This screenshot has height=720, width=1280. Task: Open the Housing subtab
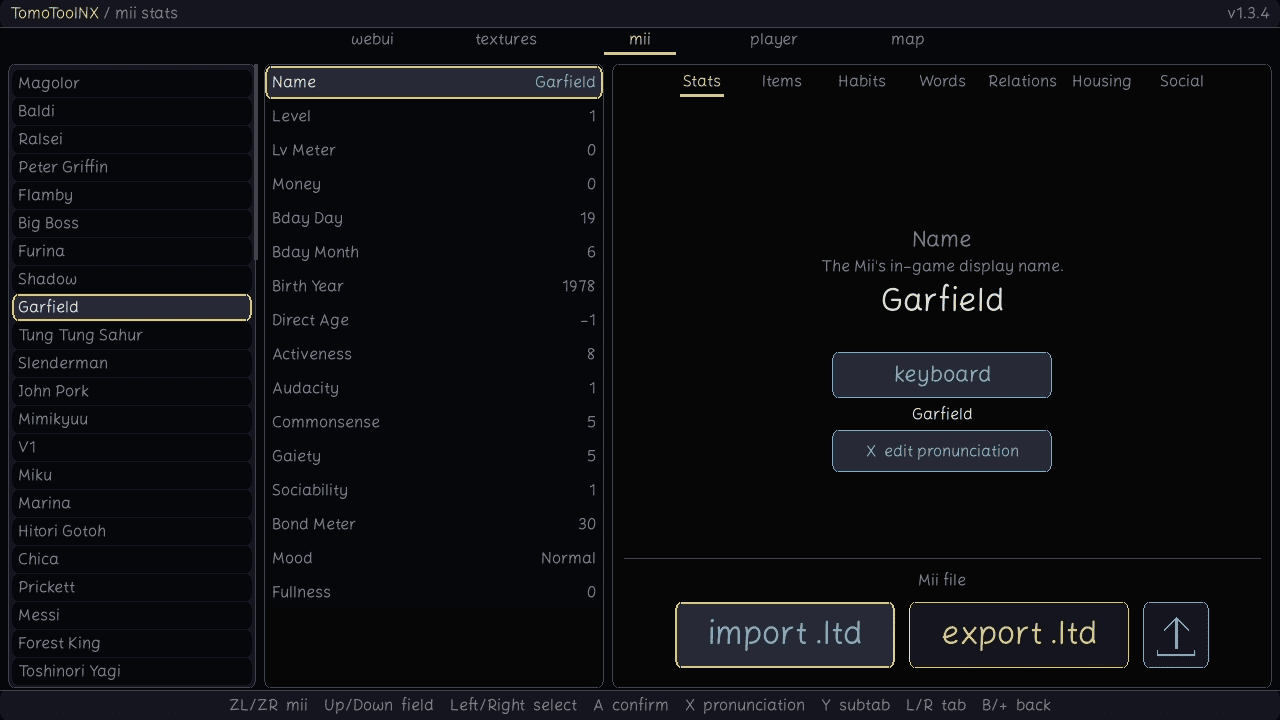pyautogui.click(x=1102, y=81)
